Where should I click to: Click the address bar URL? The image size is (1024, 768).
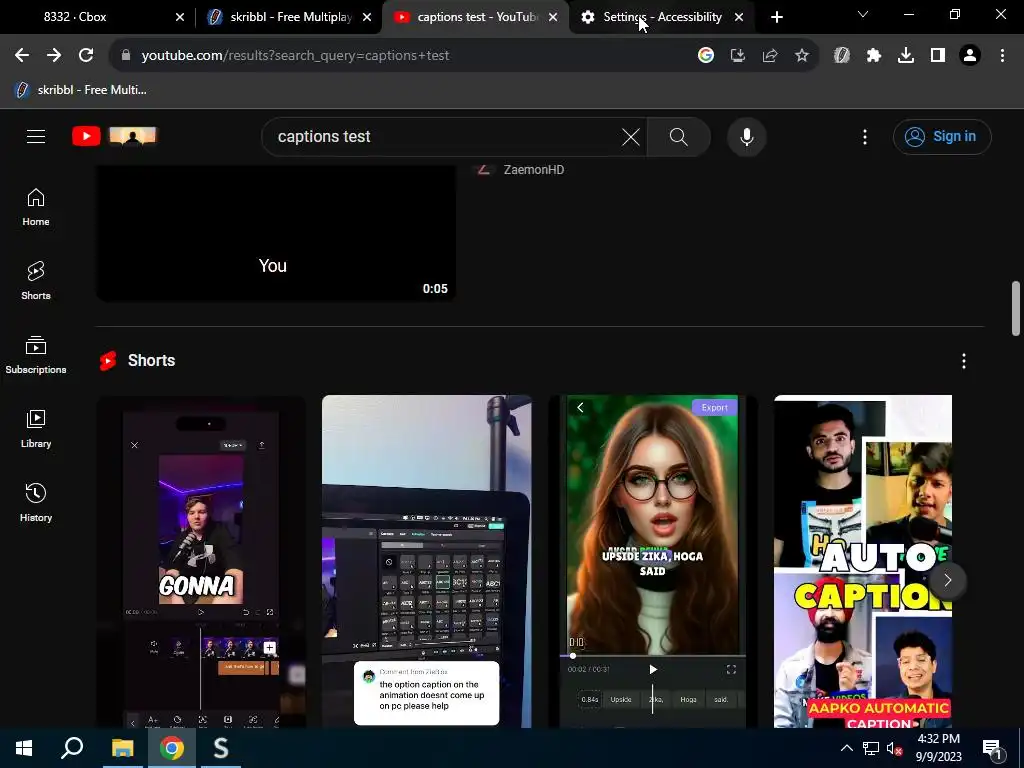pos(295,56)
